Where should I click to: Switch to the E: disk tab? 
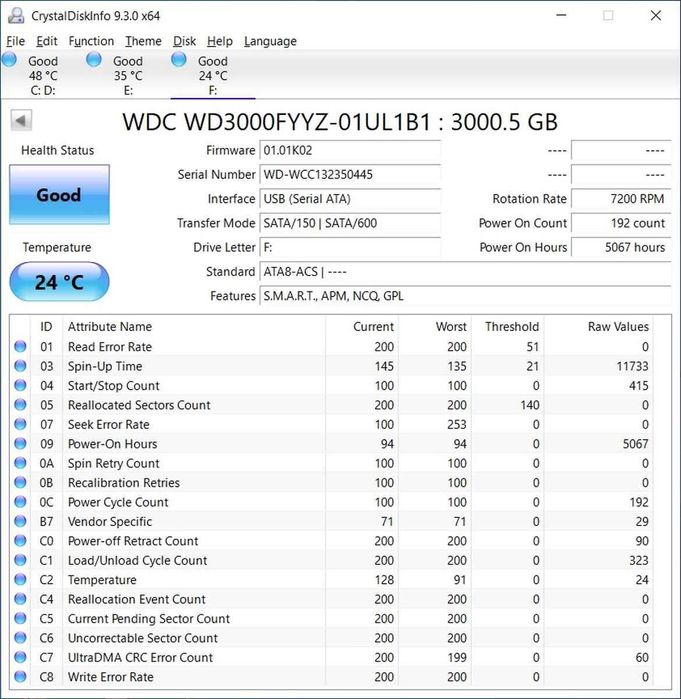[128, 75]
